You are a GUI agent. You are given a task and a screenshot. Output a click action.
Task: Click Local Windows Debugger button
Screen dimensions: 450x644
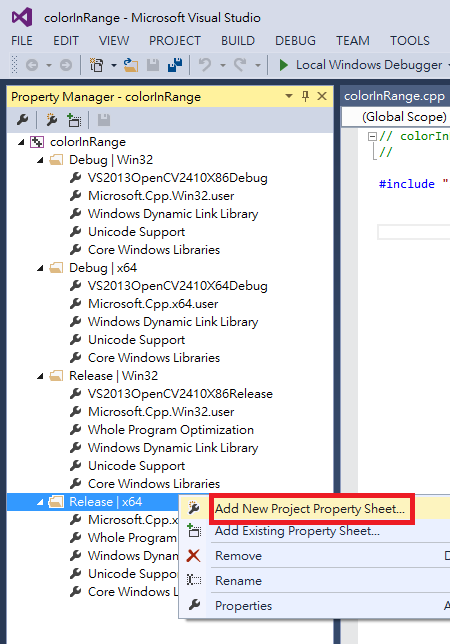point(369,65)
